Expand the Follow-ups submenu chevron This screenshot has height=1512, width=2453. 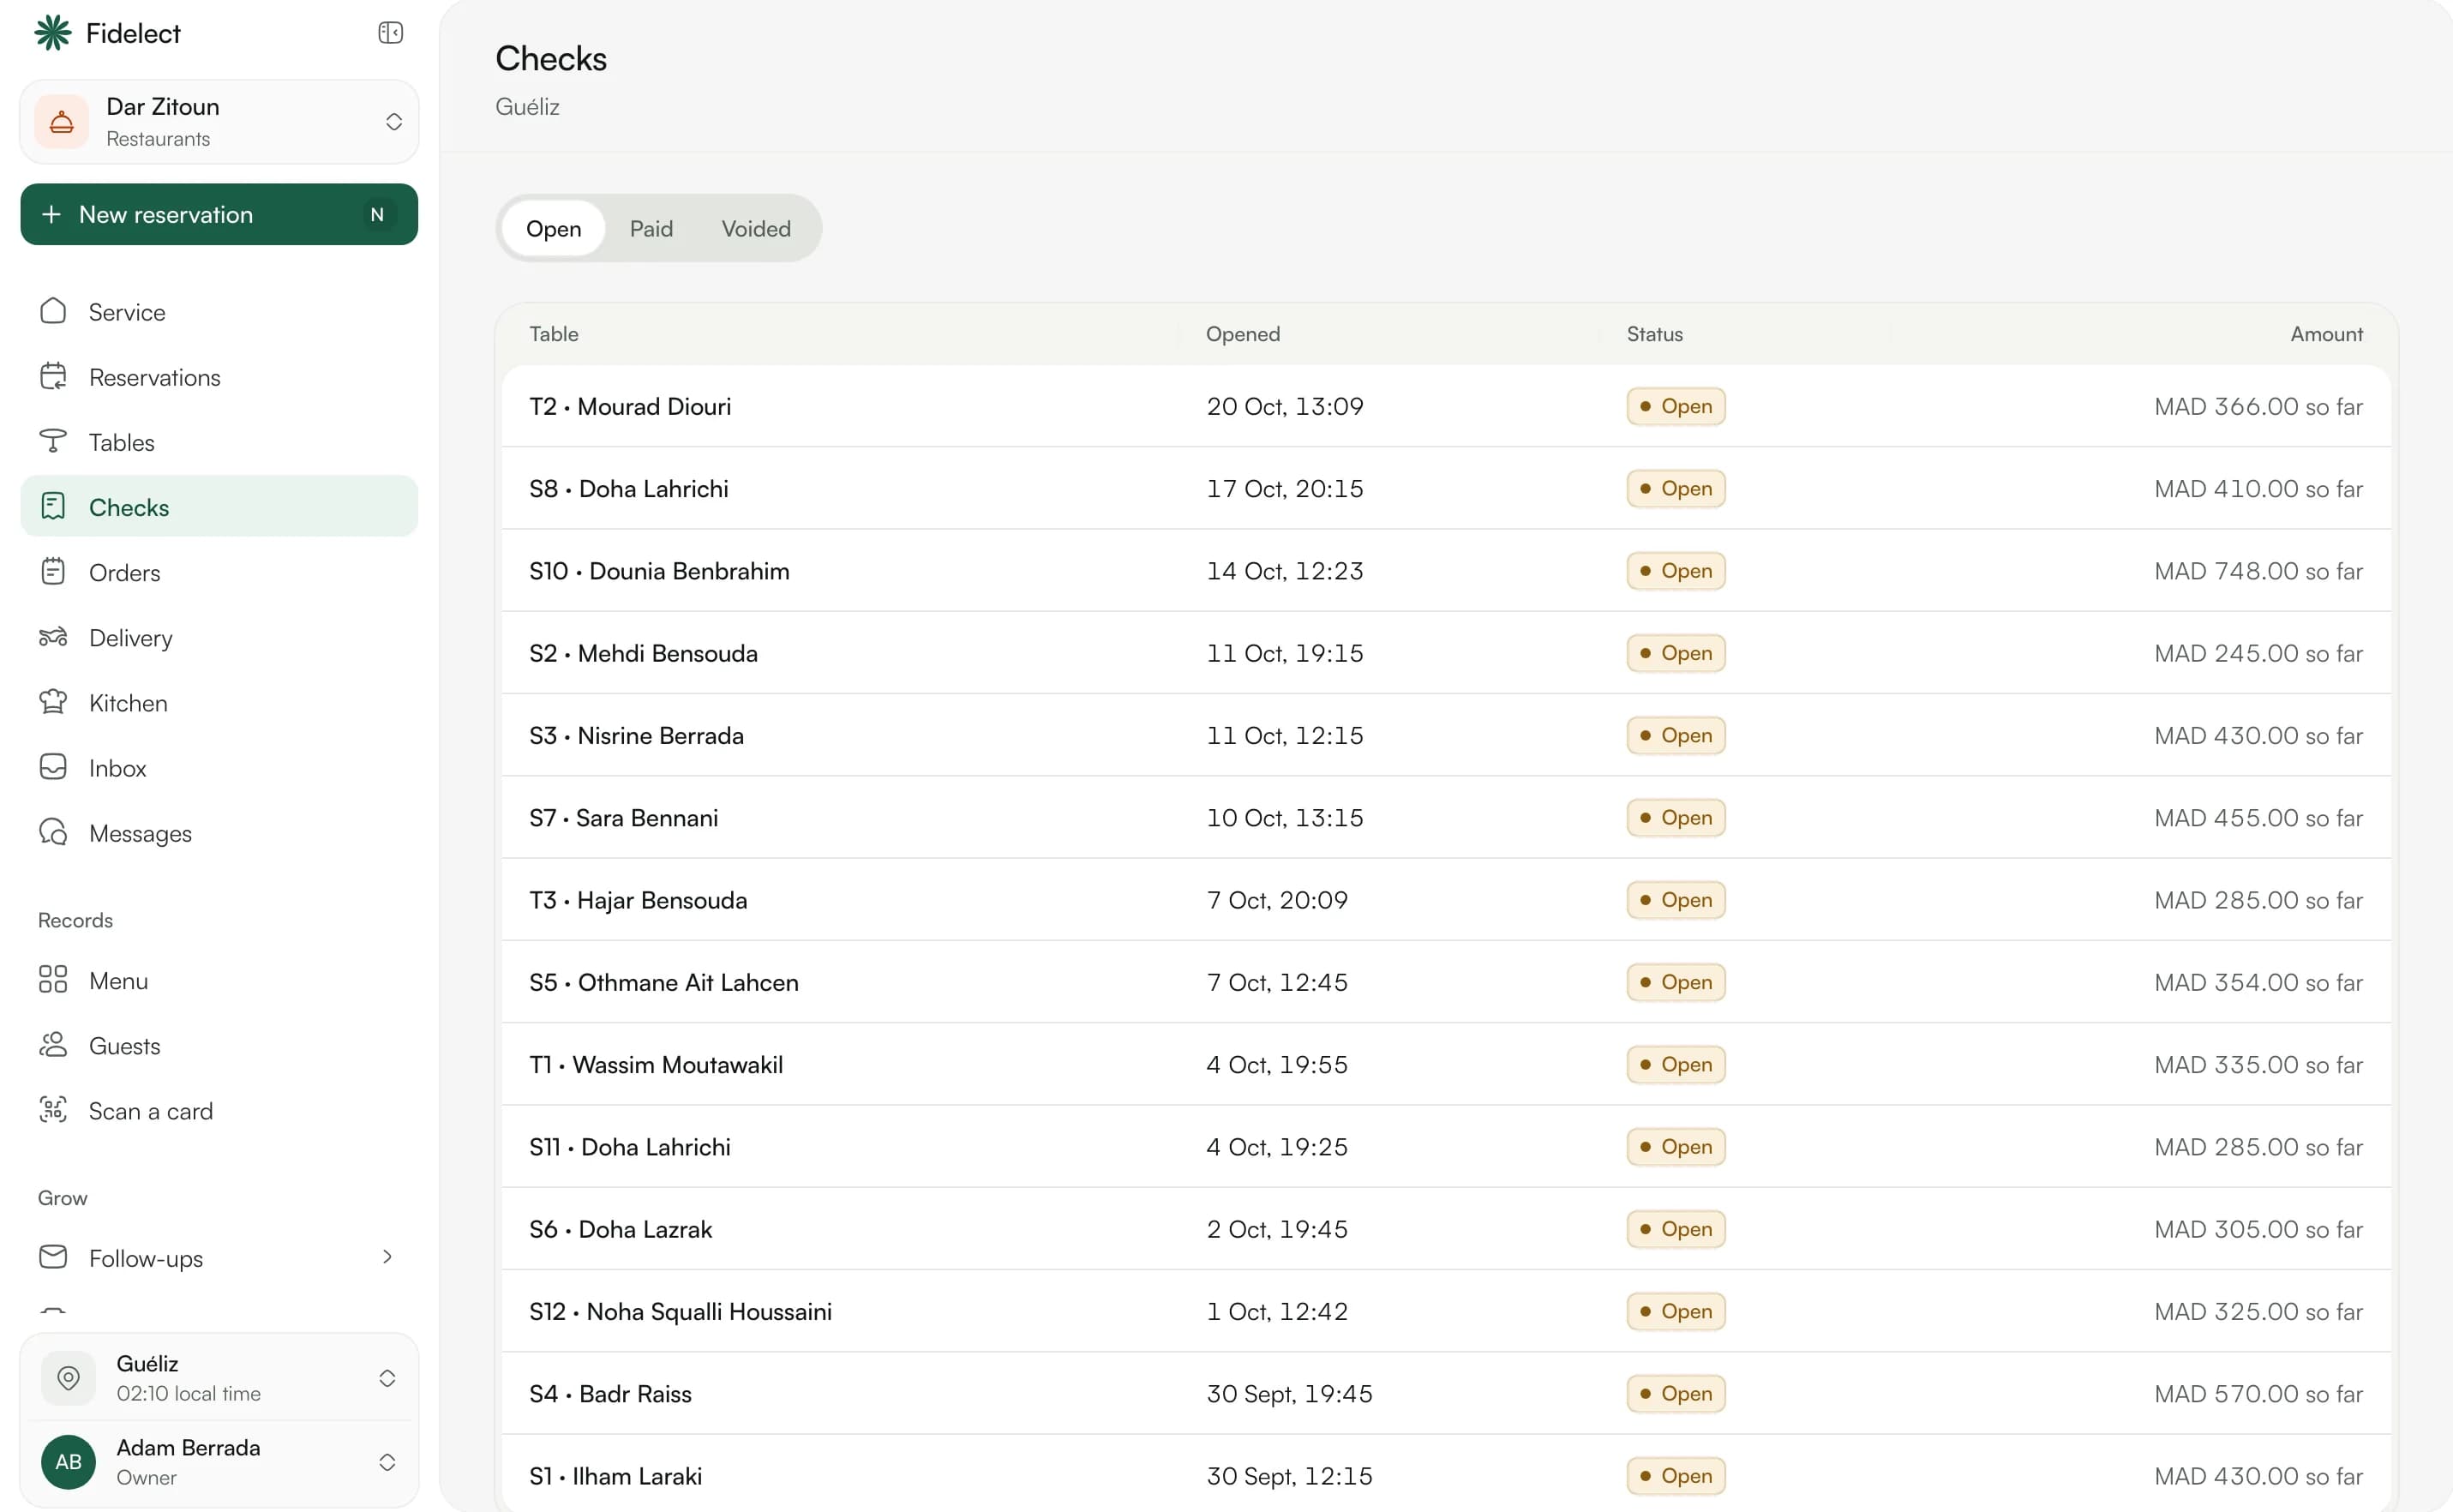[x=387, y=1257]
